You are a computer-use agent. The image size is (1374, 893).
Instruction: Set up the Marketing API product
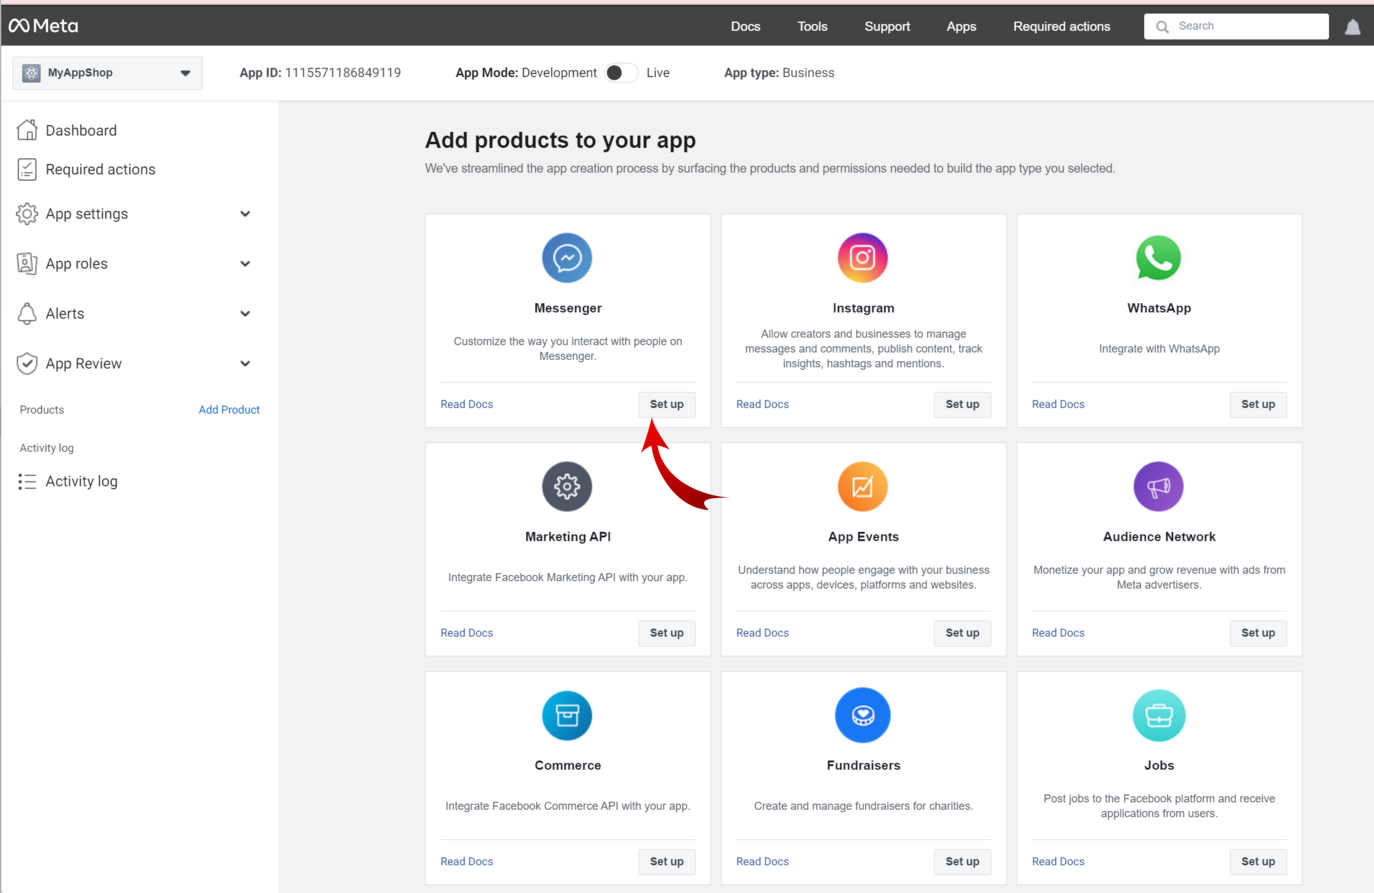tap(667, 633)
